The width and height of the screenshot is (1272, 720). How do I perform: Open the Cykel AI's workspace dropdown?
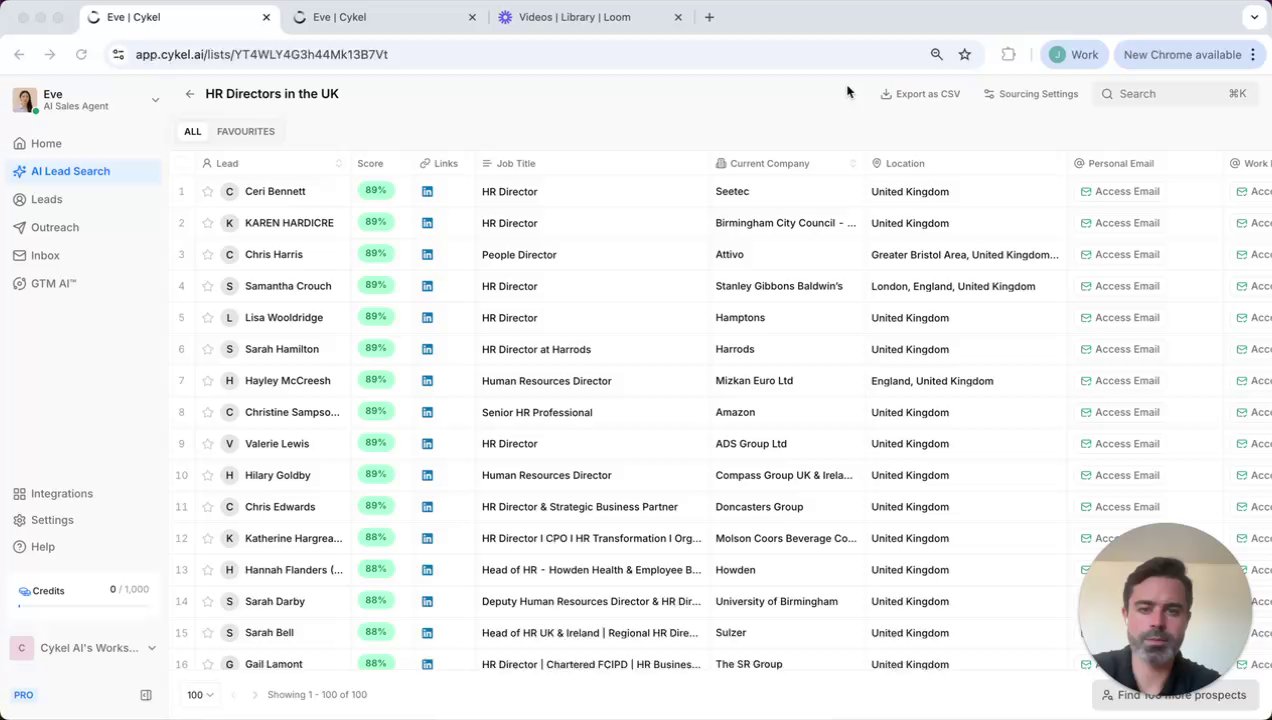click(x=85, y=648)
